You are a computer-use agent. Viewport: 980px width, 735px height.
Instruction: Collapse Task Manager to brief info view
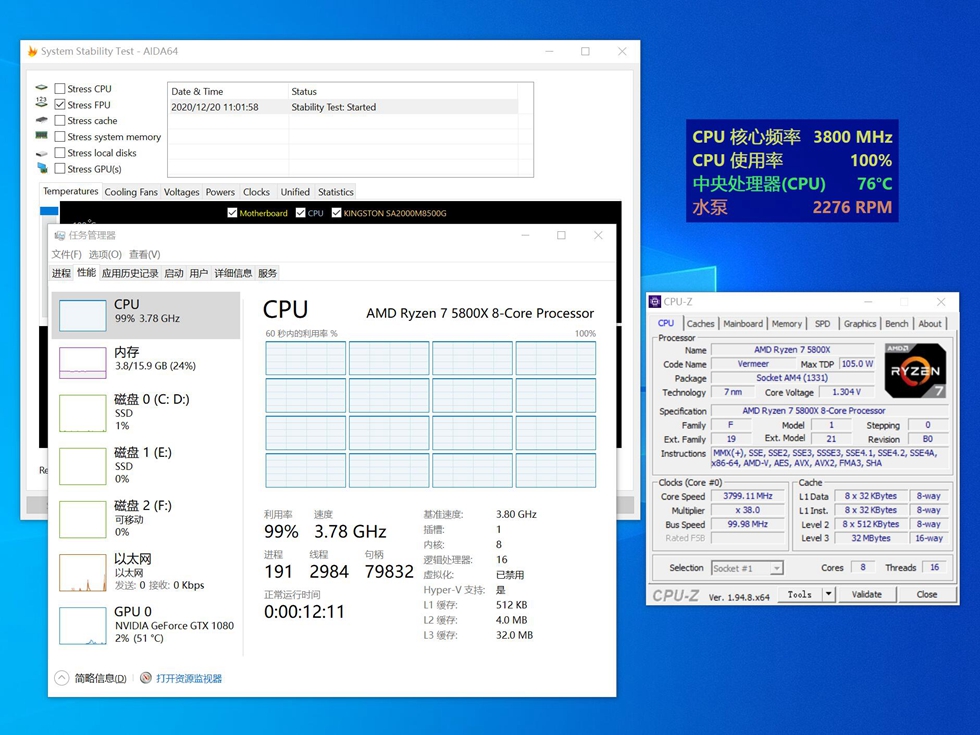coord(62,678)
